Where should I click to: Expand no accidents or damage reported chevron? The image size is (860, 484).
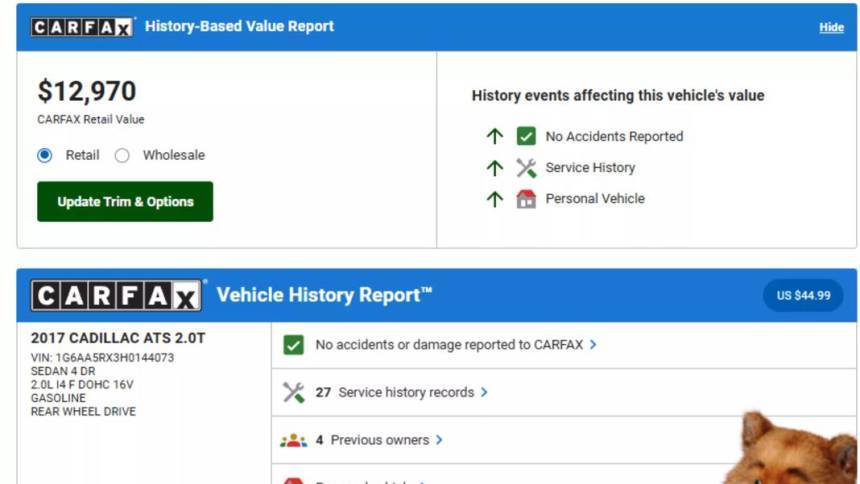(x=593, y=345)
